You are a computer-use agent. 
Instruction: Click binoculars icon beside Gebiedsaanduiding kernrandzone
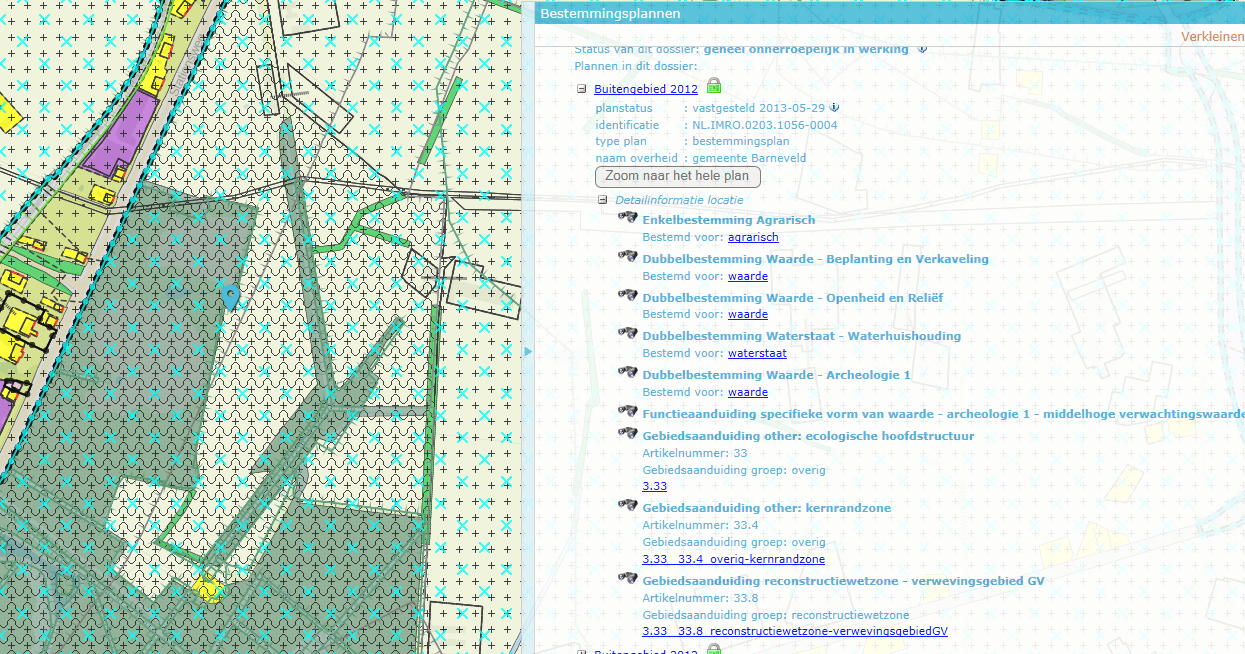(x=628, y=505)
